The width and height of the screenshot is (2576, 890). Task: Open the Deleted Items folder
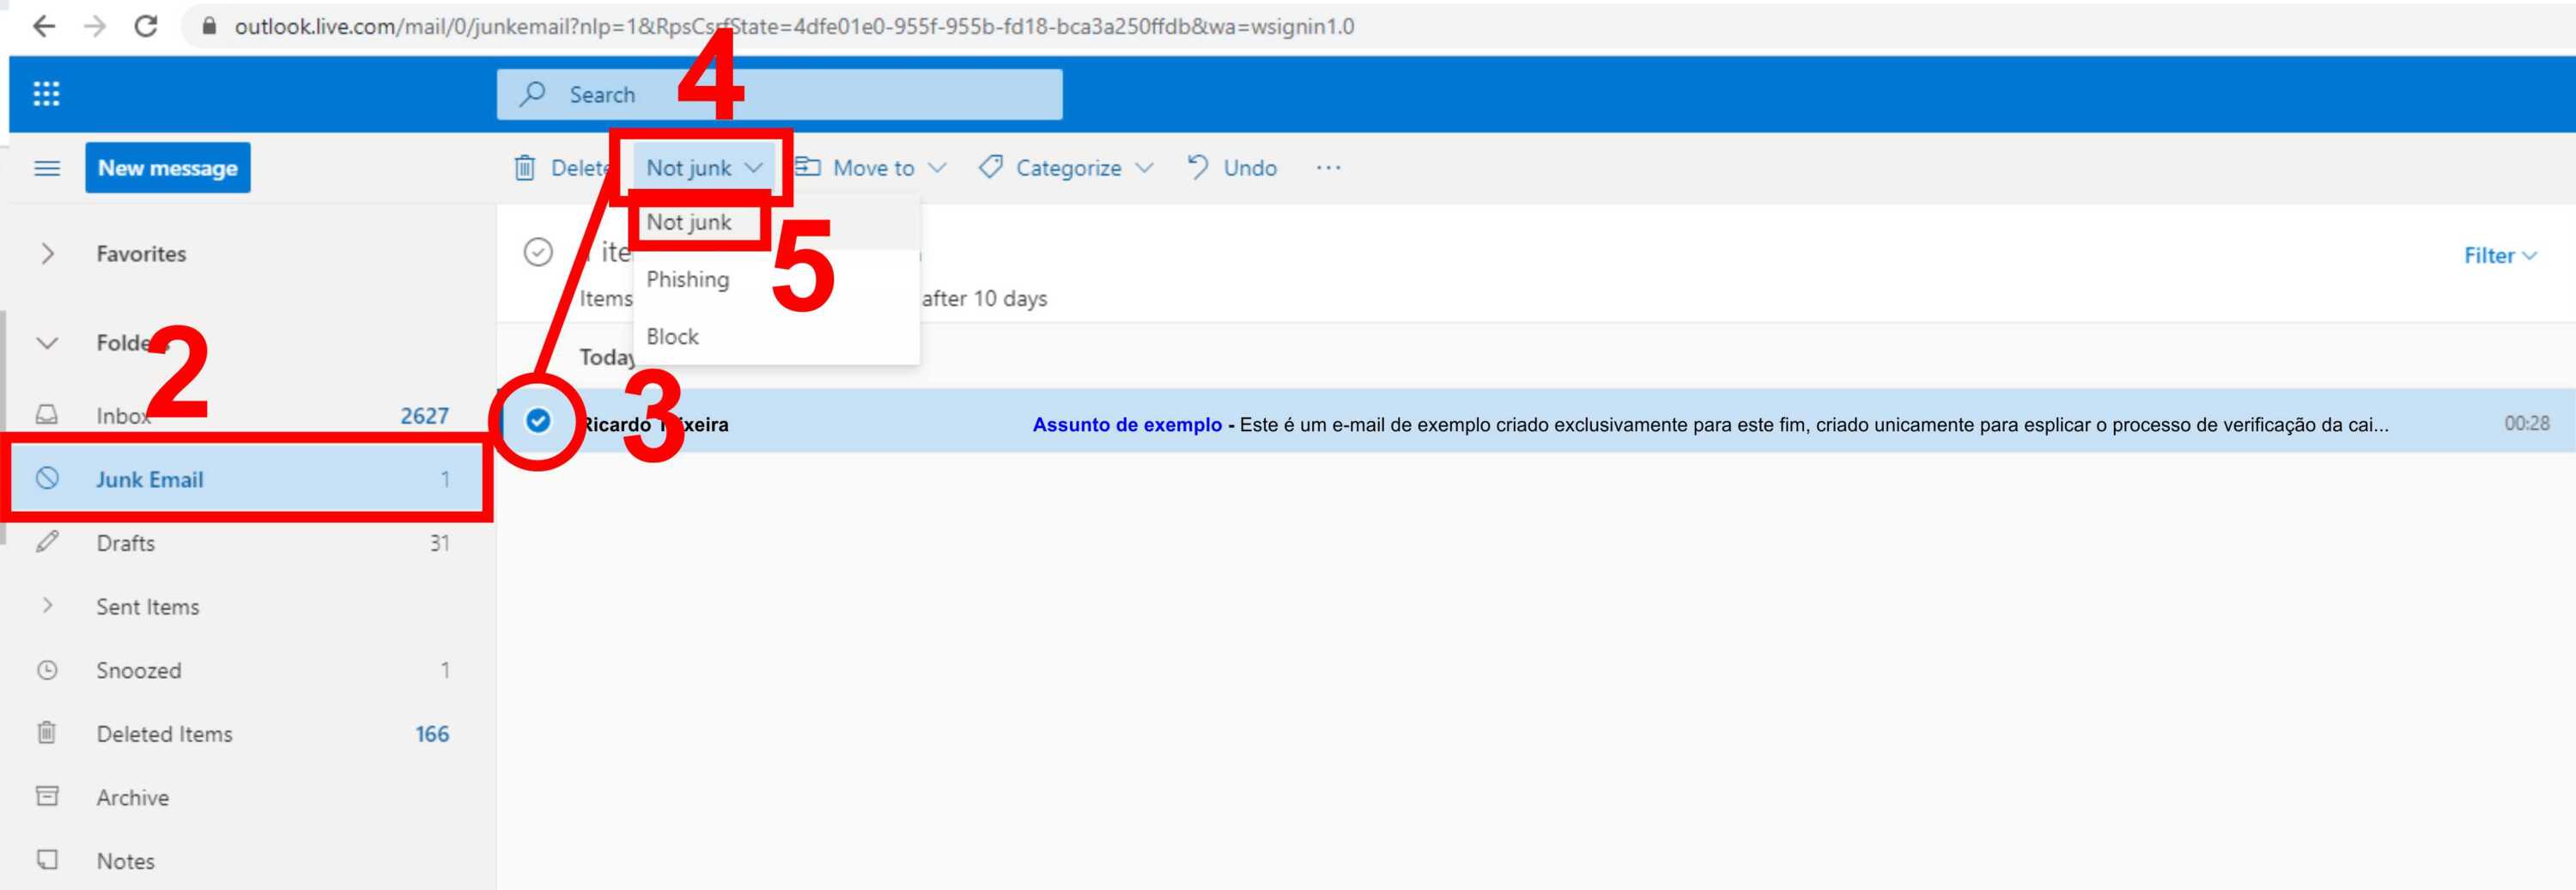coord(164,734)
